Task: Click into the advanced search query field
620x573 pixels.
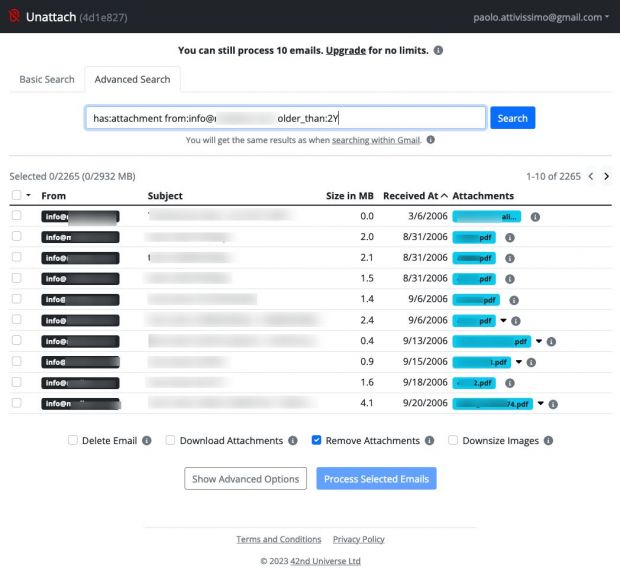Action: 285,118
